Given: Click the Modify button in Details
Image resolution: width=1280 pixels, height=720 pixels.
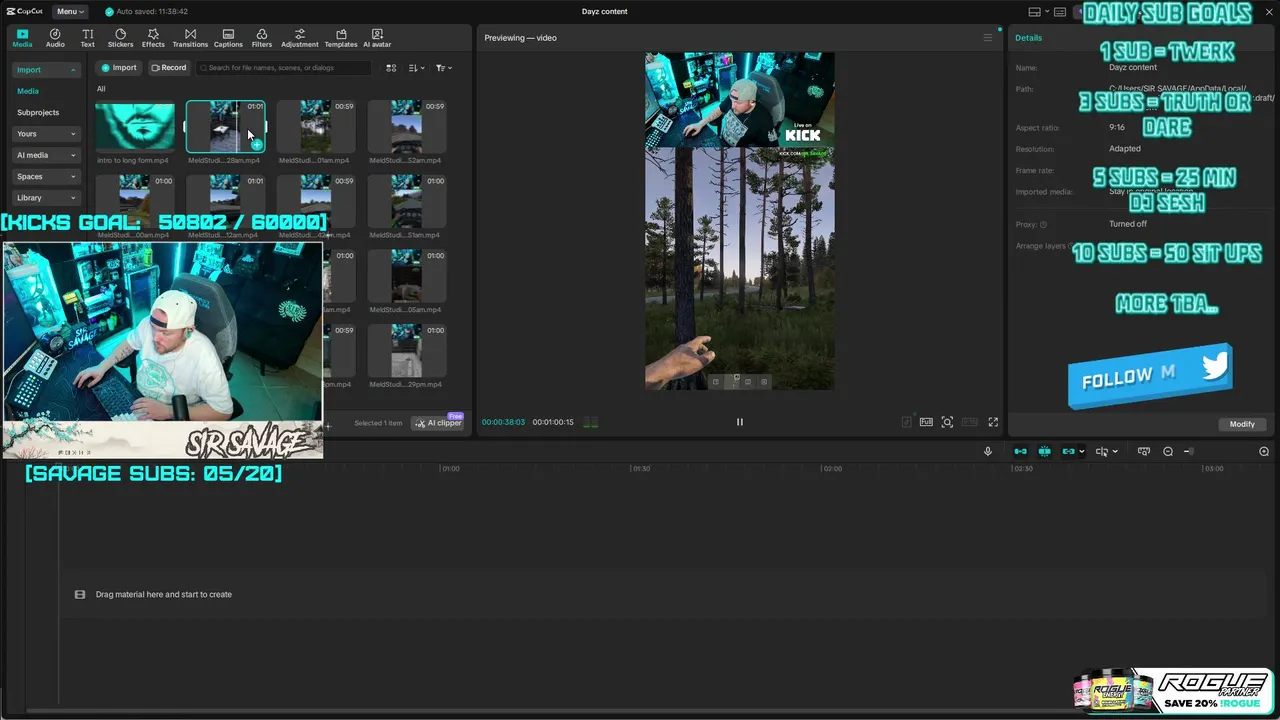Looking at the screenshot, I should (x=1242, y=424).
